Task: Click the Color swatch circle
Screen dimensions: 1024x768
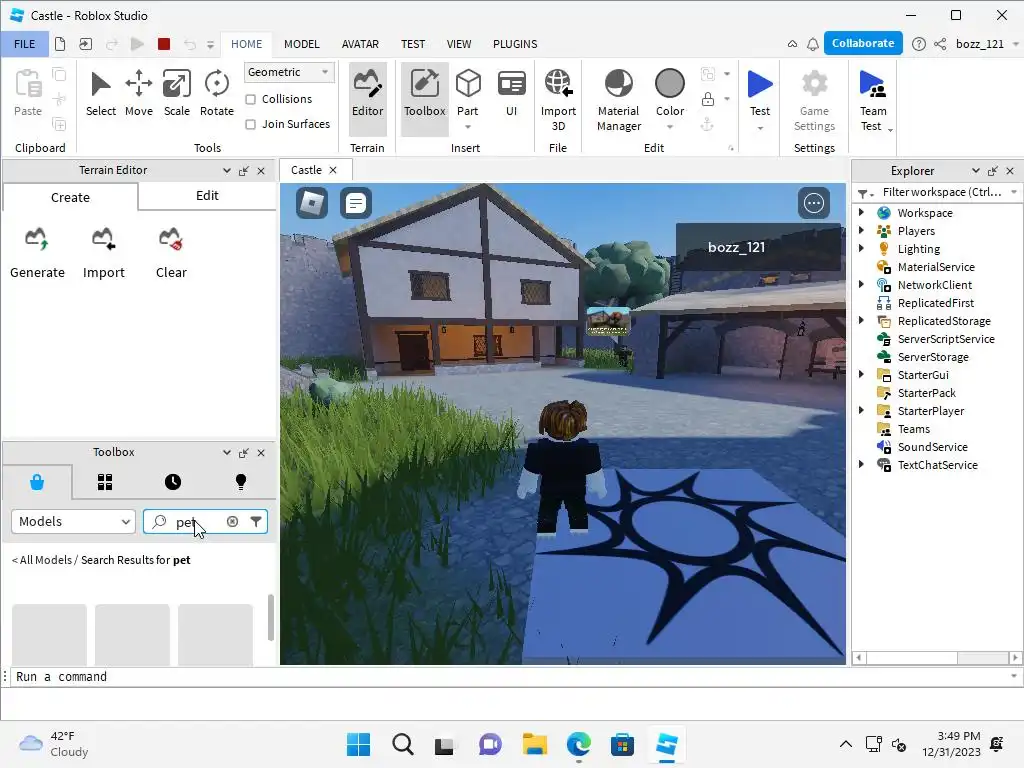Action: pos(669,84)
